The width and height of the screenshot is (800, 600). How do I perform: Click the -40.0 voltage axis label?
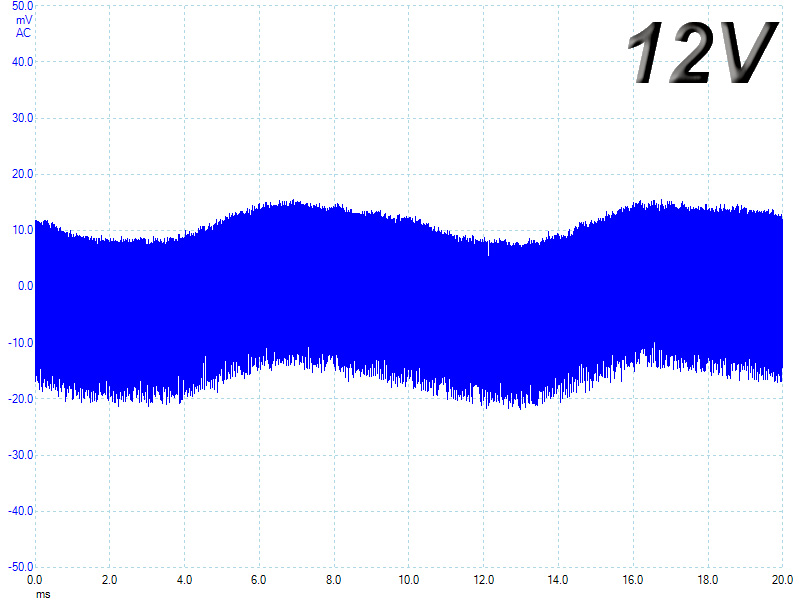tap(20, 511)
